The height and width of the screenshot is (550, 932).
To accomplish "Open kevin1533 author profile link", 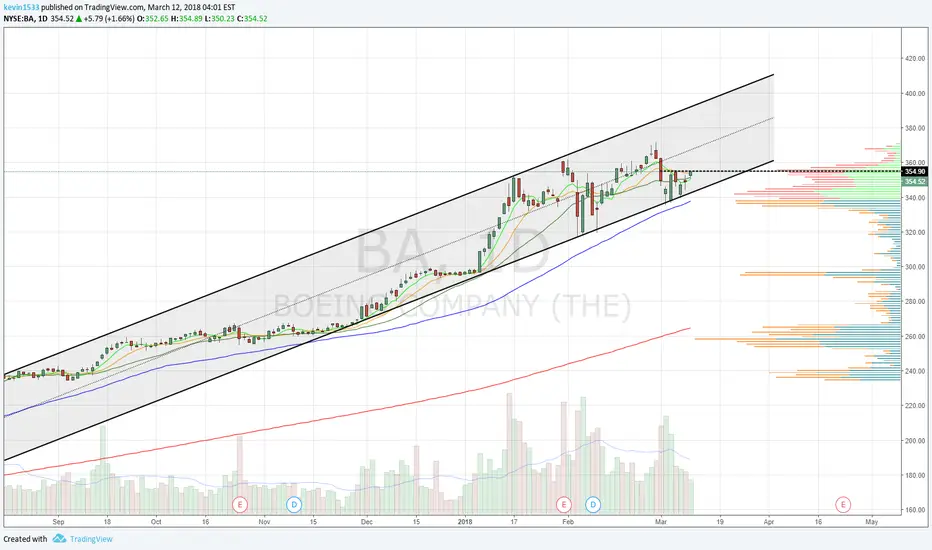I will click(21, 8).
